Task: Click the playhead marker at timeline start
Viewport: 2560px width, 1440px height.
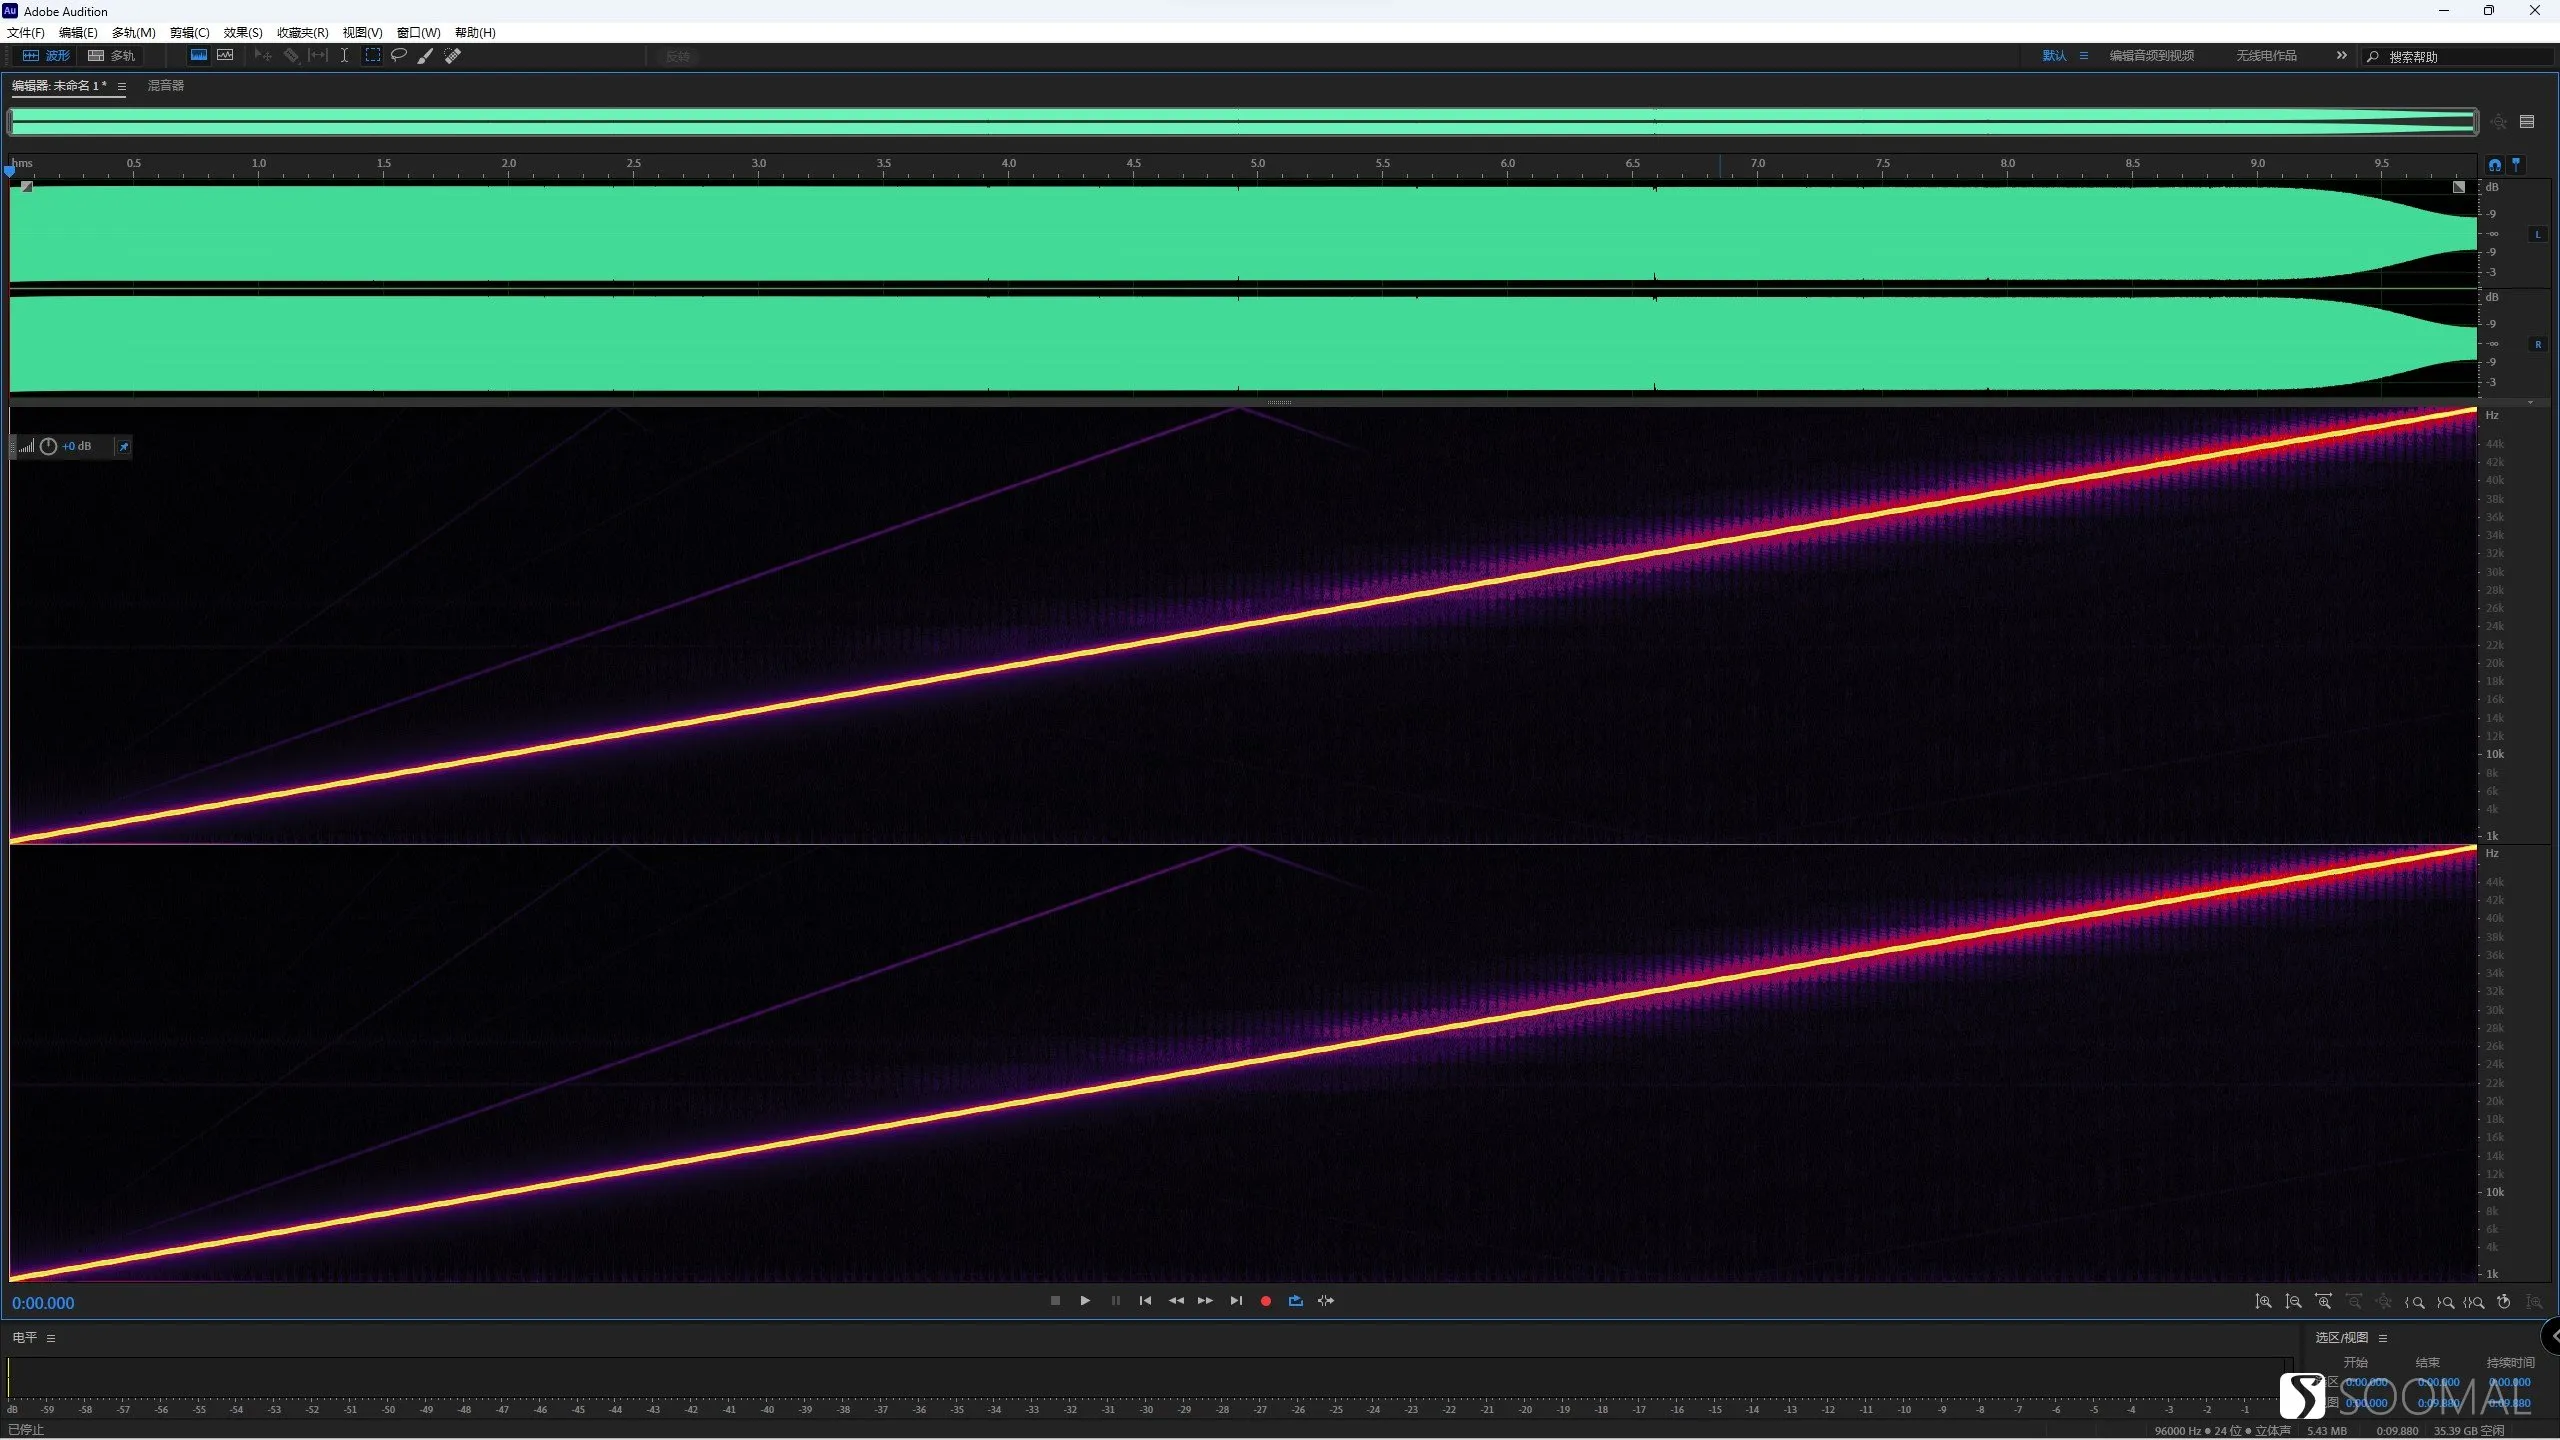Action: coord(10,172)
